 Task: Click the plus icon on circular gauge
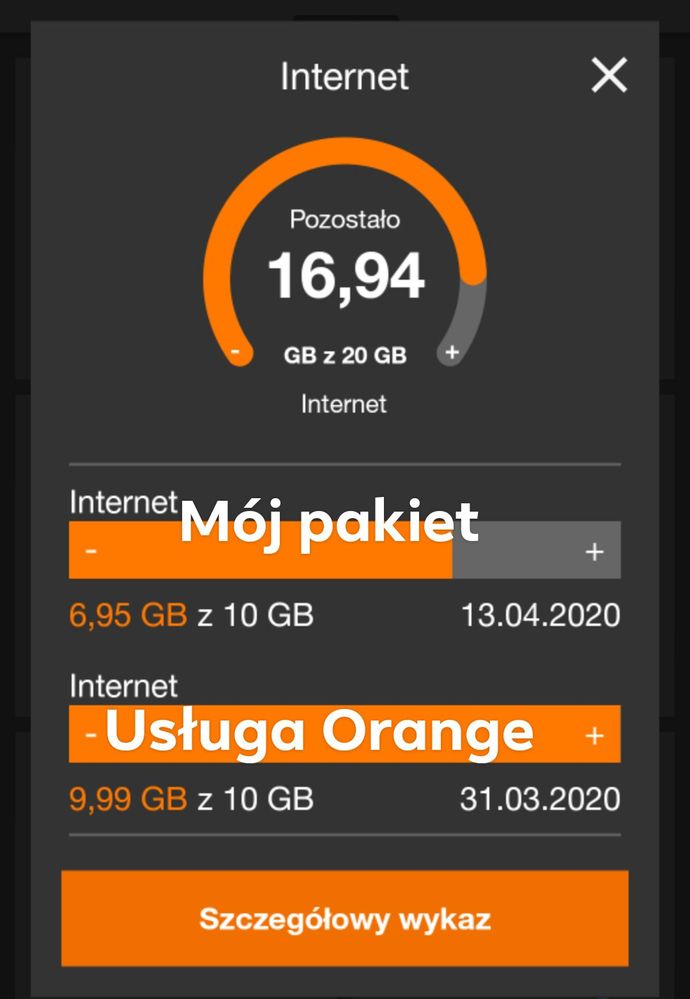tap(451, 352)
